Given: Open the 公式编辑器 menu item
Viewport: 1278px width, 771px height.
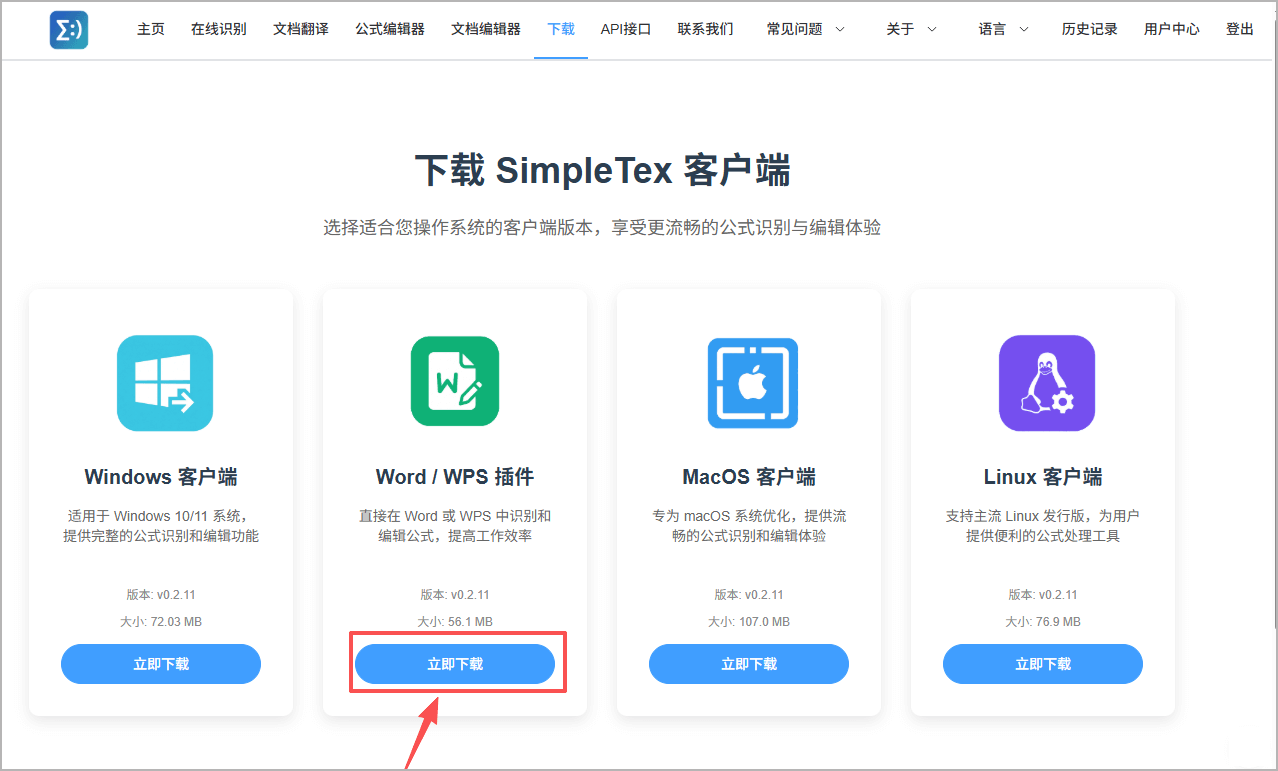Looking at the screenshot, I should pyautogui.click(x=389, y=29).
